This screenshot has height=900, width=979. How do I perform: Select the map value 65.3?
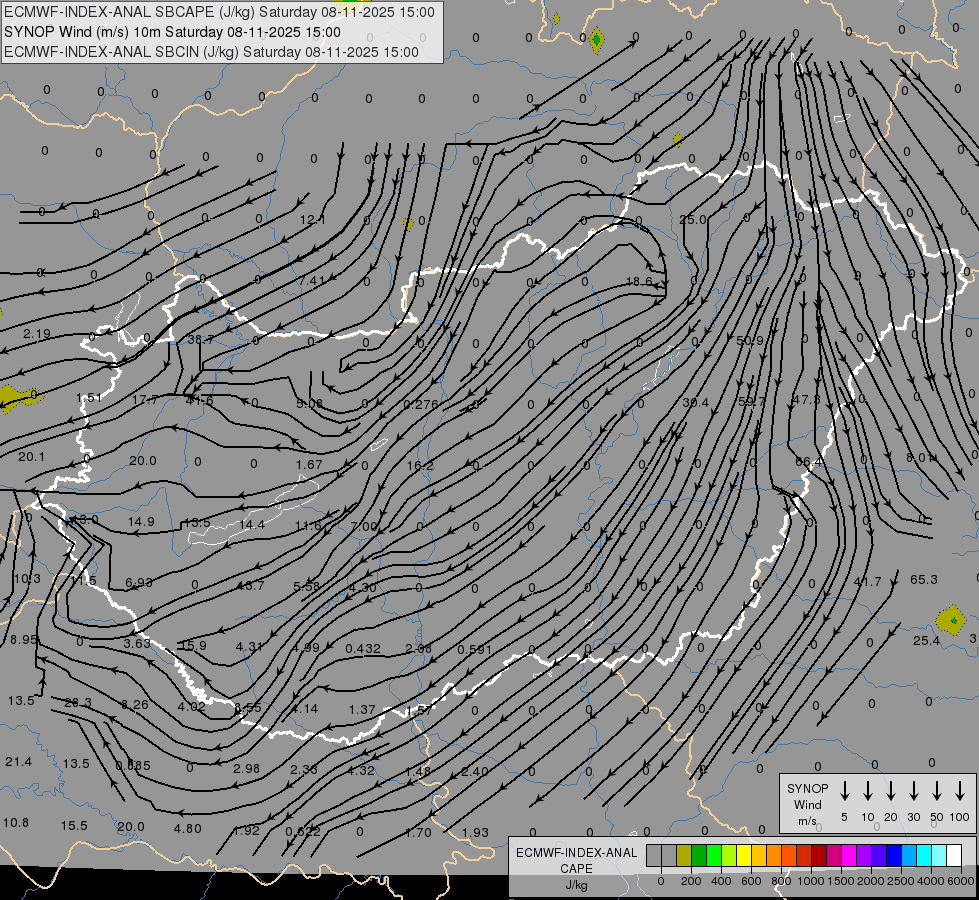click(x=923, y=580)
